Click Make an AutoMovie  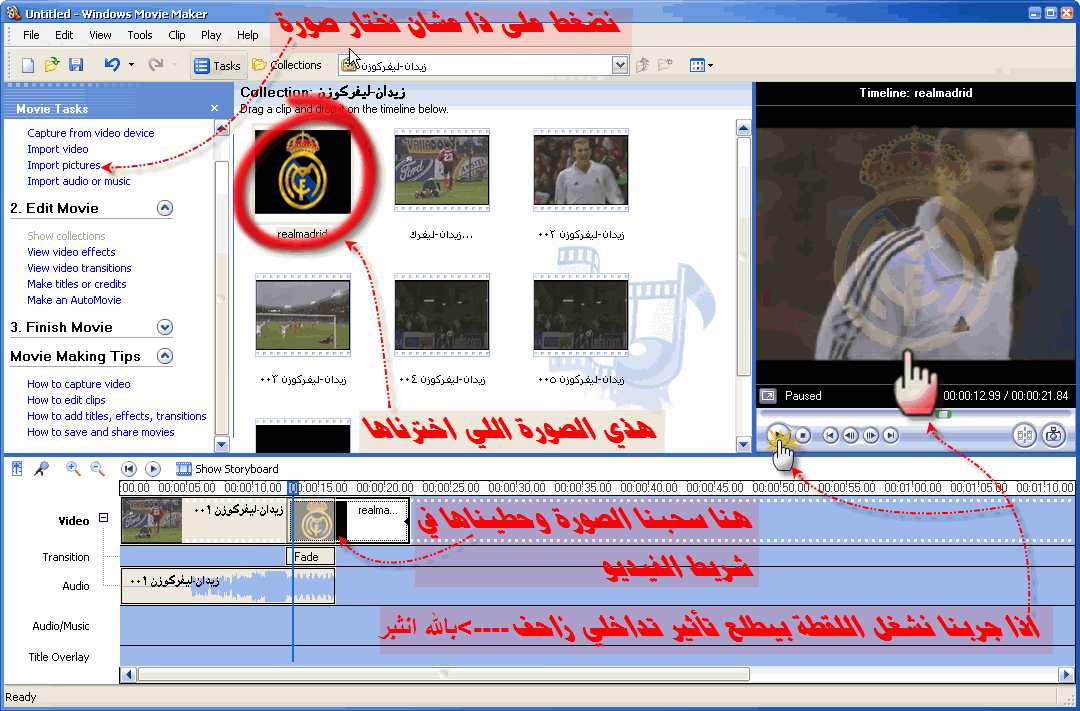[74, 300]
